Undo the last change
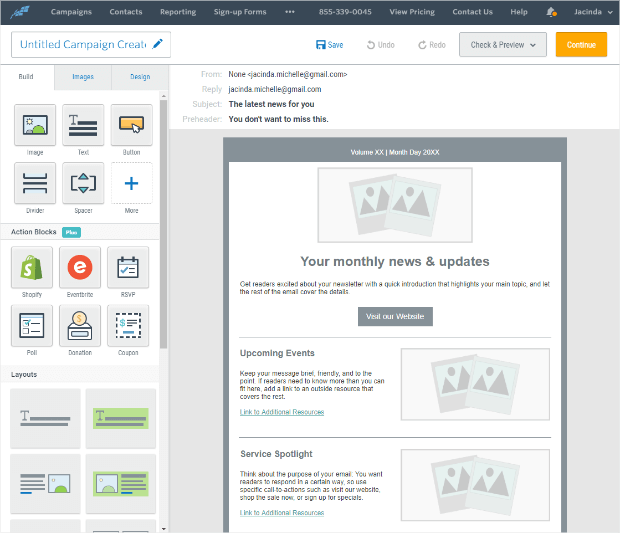 coord(380,45)
